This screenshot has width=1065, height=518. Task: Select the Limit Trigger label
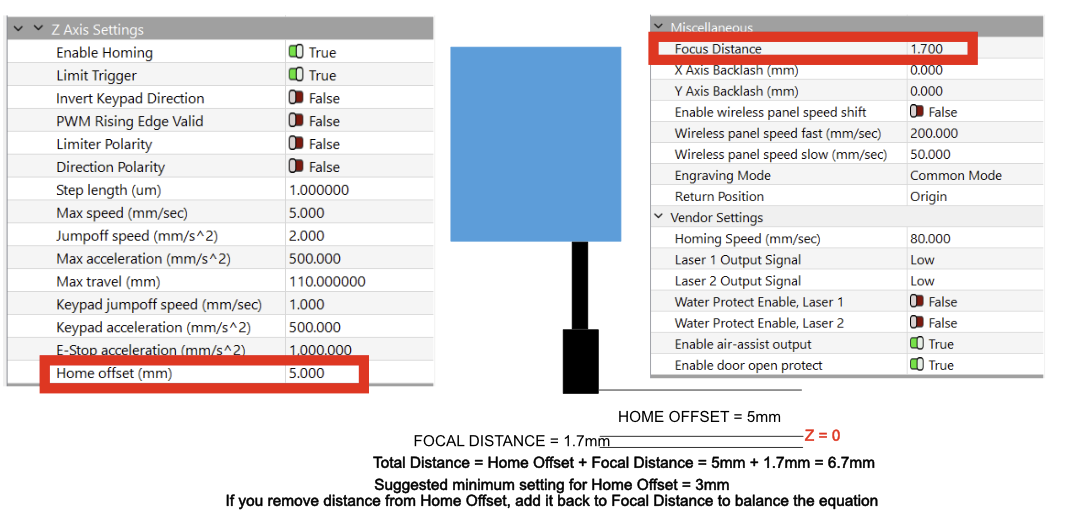(x=96, y=75)
